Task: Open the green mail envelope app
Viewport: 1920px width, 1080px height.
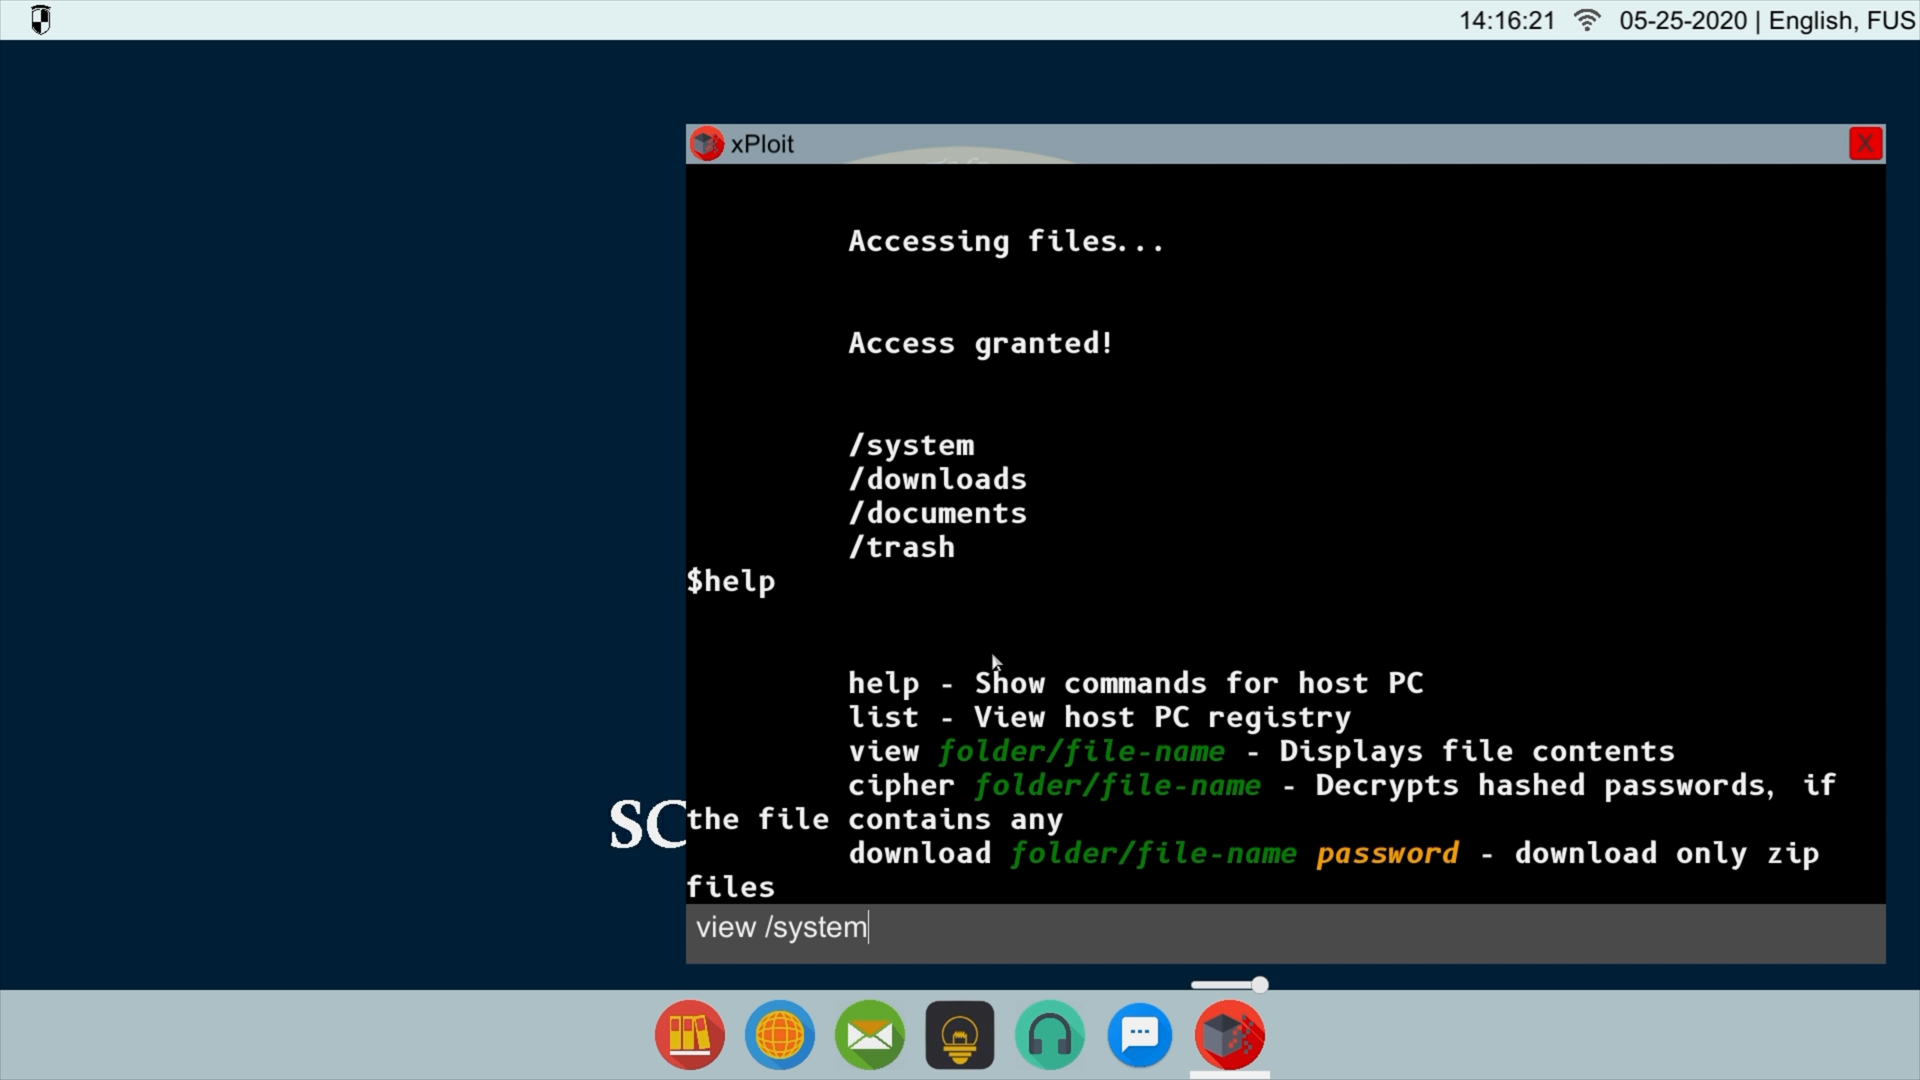Action: point(870,1035)
